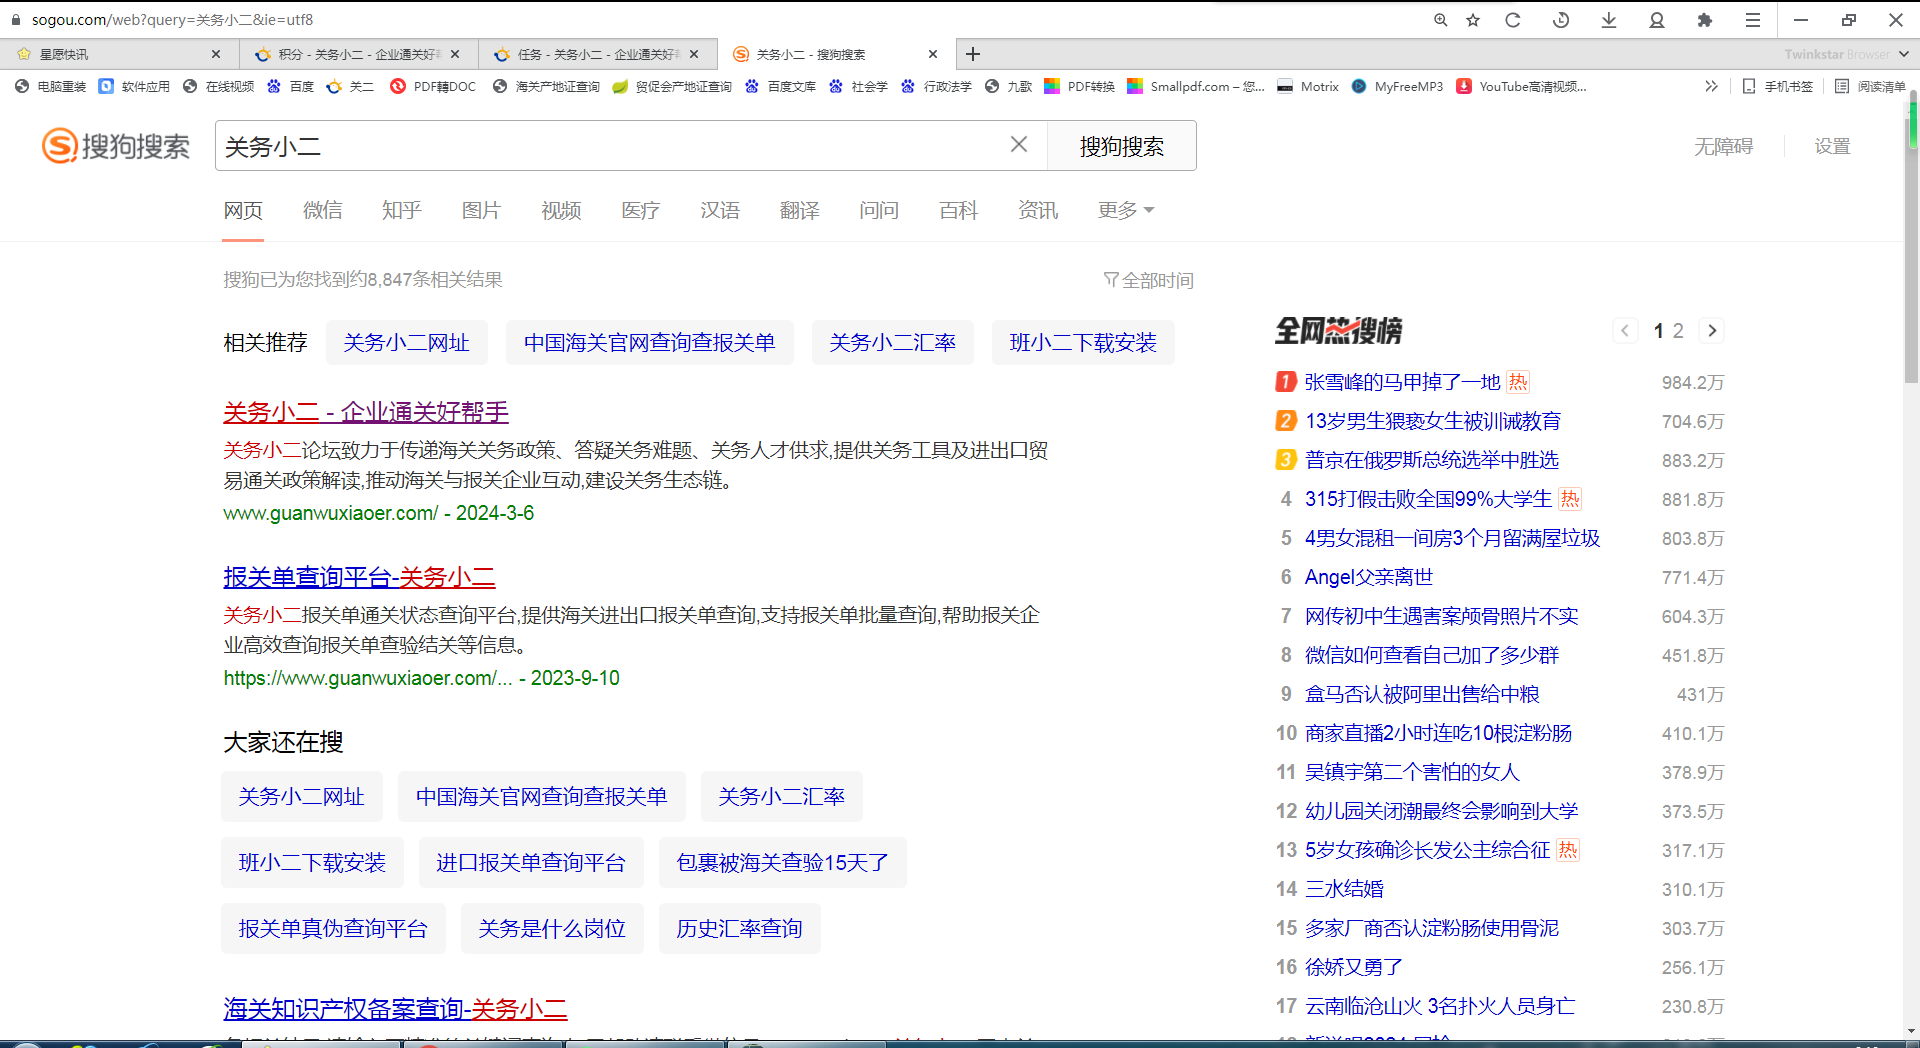This screenshot has height=1048, width=1920.
Task: Open the 设置 settings link
Action: 1832,146
